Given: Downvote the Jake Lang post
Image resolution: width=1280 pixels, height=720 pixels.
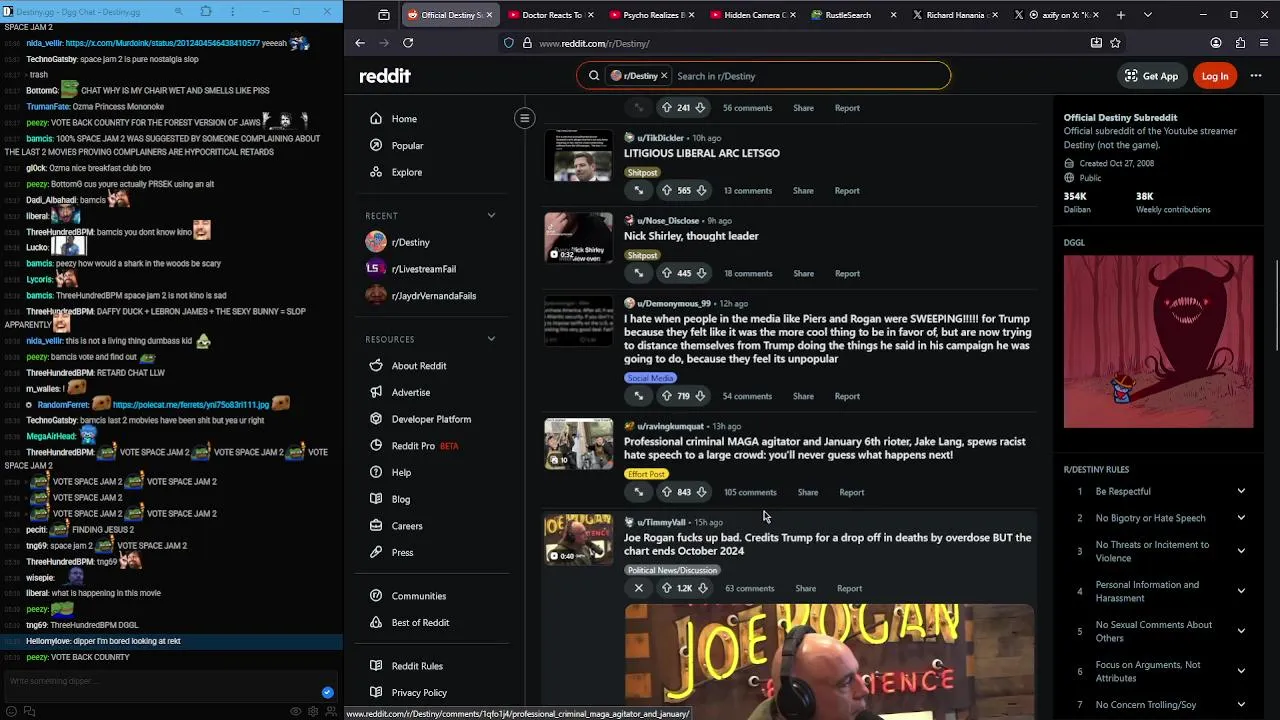Looking at the screenshot, I should pos(701,492).
